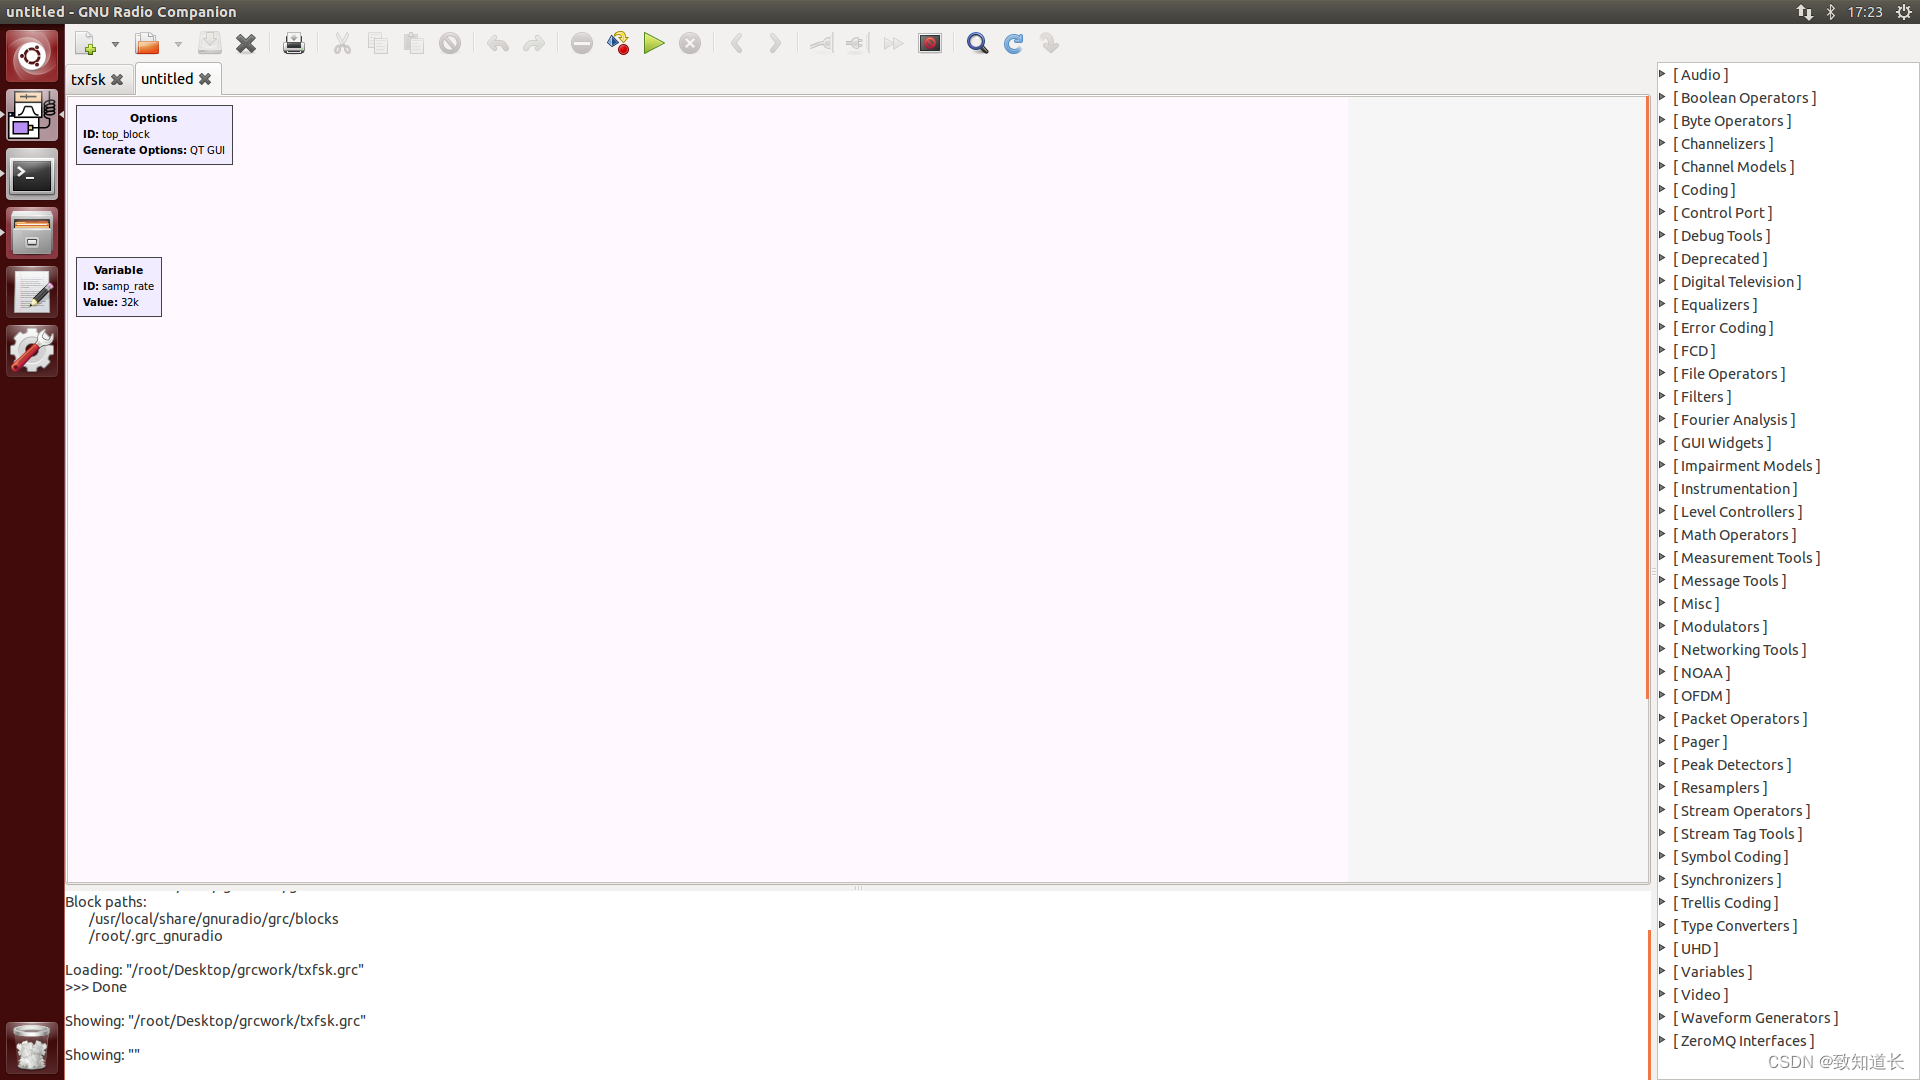Close the txfsk tab
This screenshot has height=1080, width=1920.
[117, 79]
